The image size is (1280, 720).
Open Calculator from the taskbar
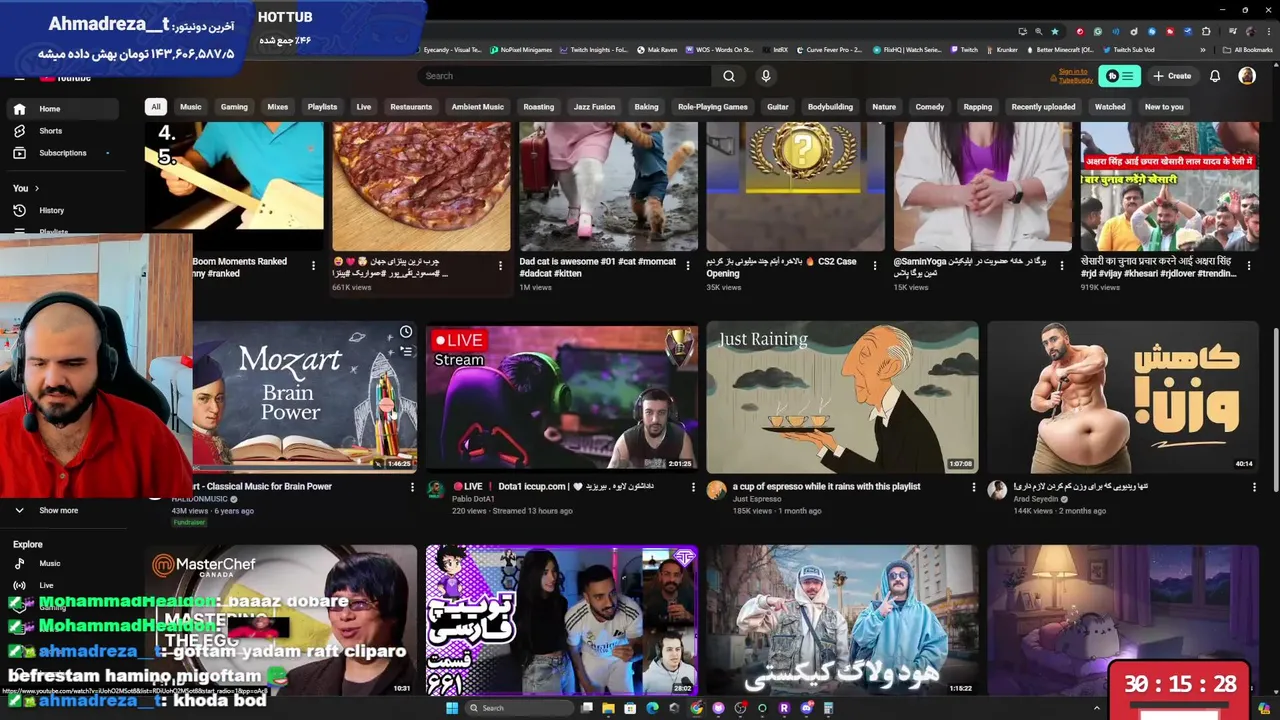click(828, 708)
